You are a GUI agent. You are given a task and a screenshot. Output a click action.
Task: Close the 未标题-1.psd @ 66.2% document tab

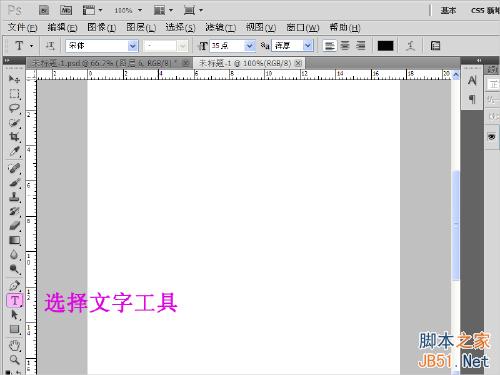[186, 63]
